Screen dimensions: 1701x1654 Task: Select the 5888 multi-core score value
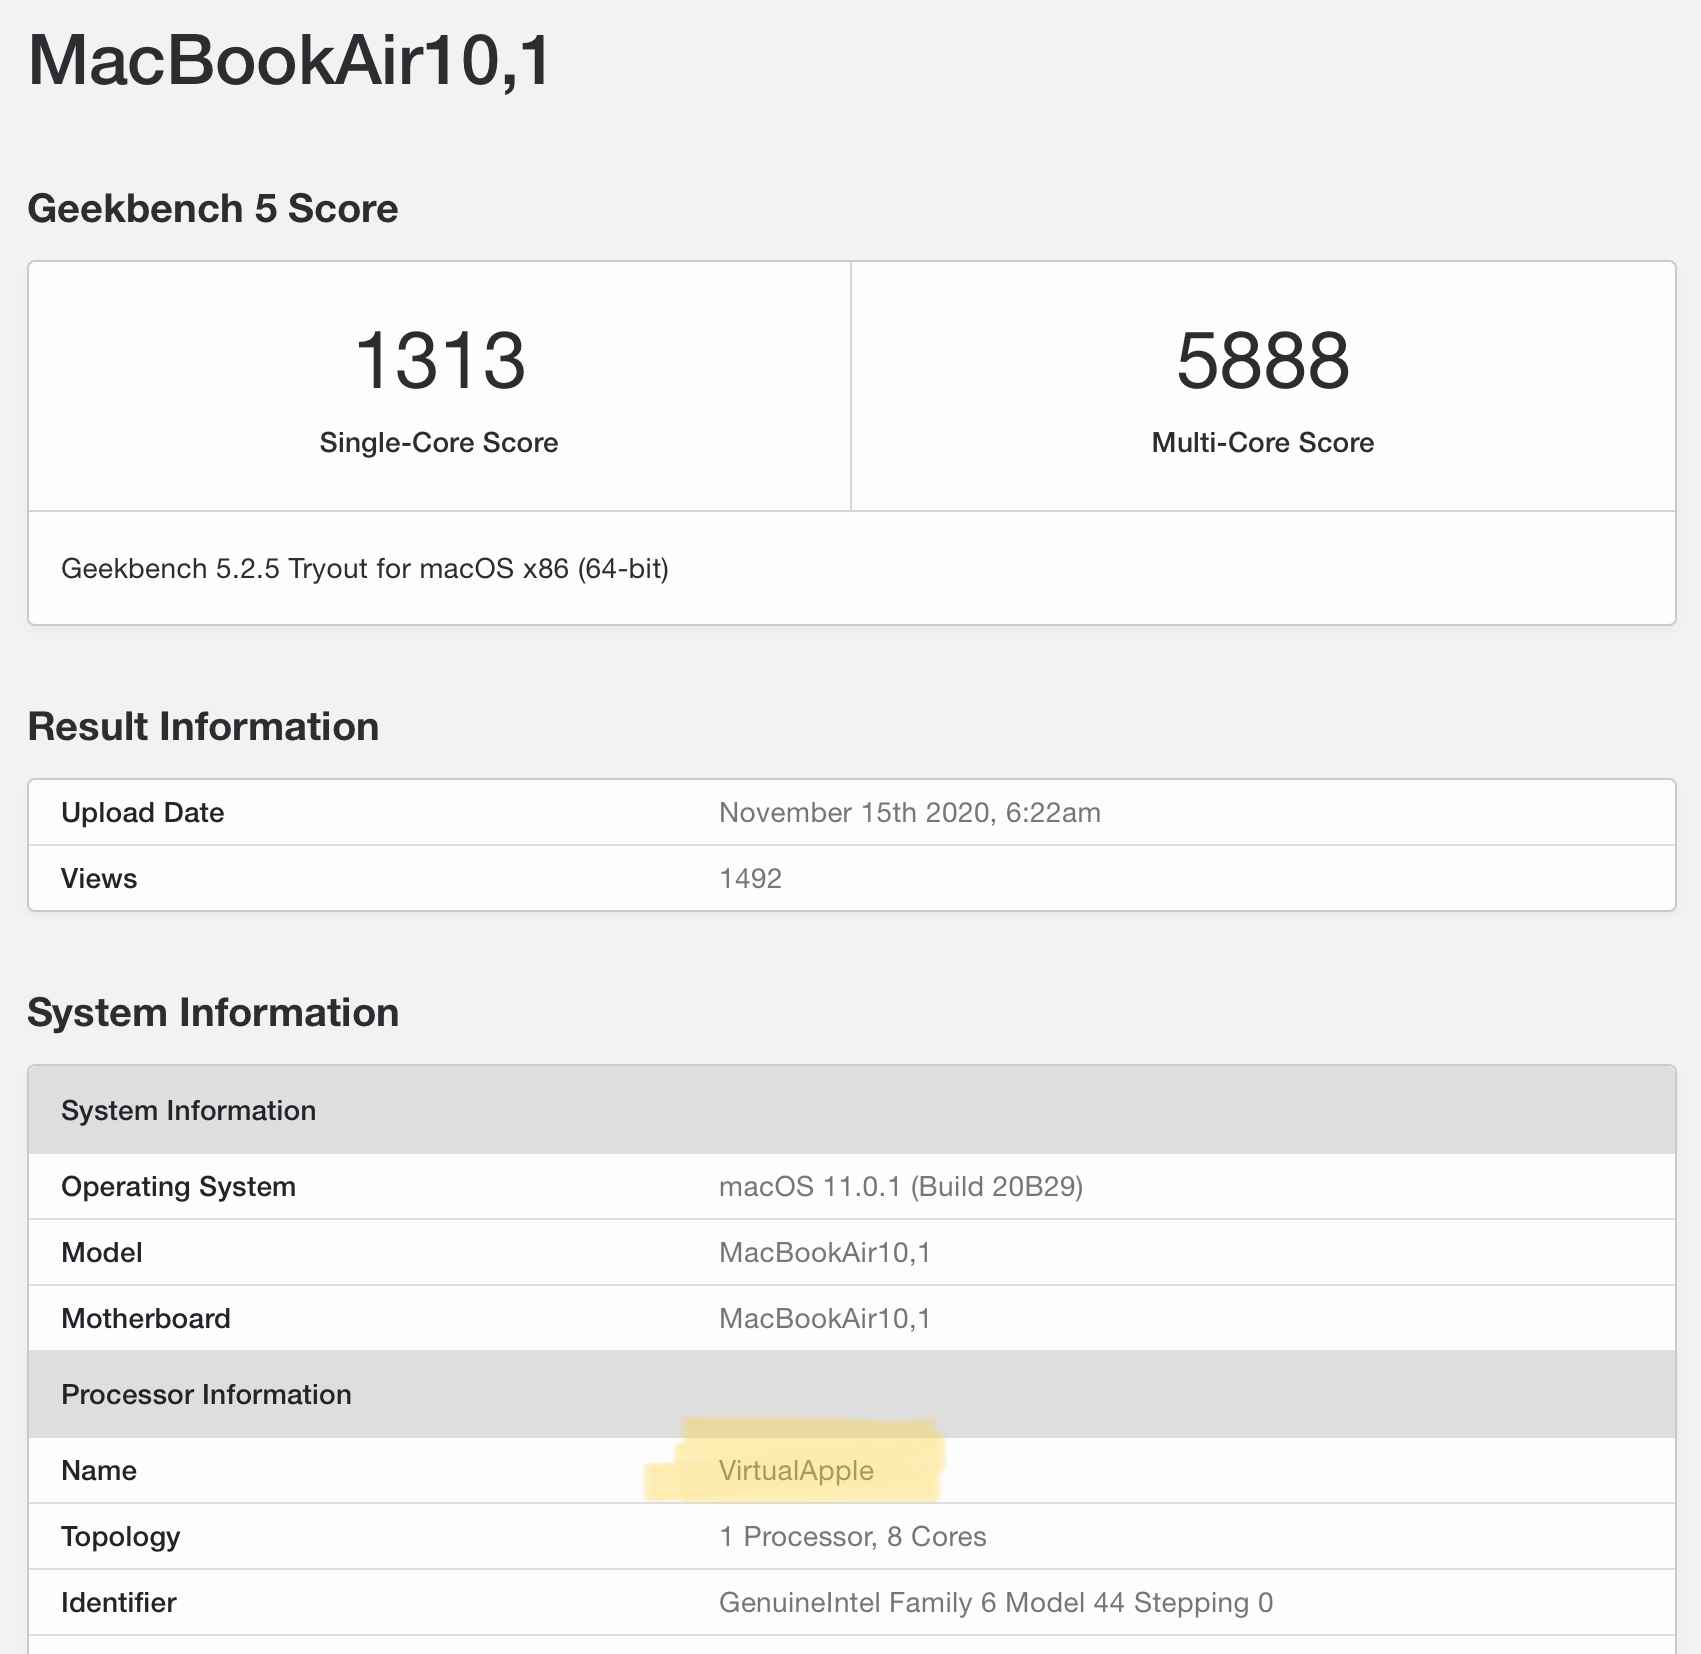pyautogui.click(x=1263, y=360)
